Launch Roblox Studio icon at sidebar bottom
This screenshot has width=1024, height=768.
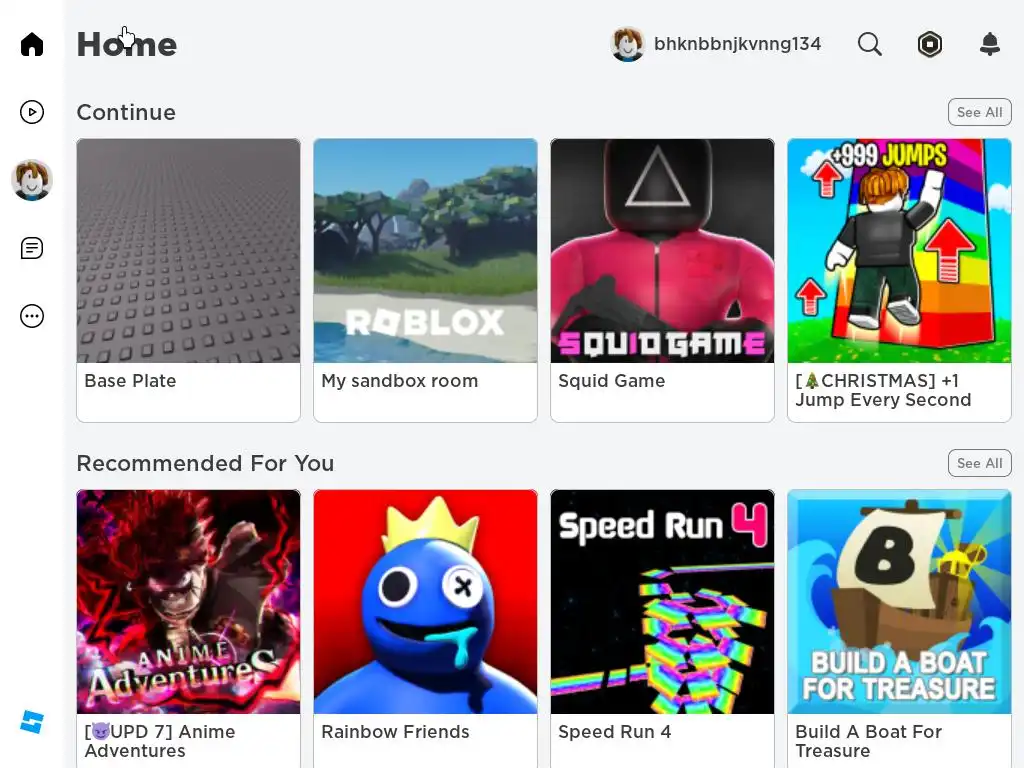pos(31,722)
